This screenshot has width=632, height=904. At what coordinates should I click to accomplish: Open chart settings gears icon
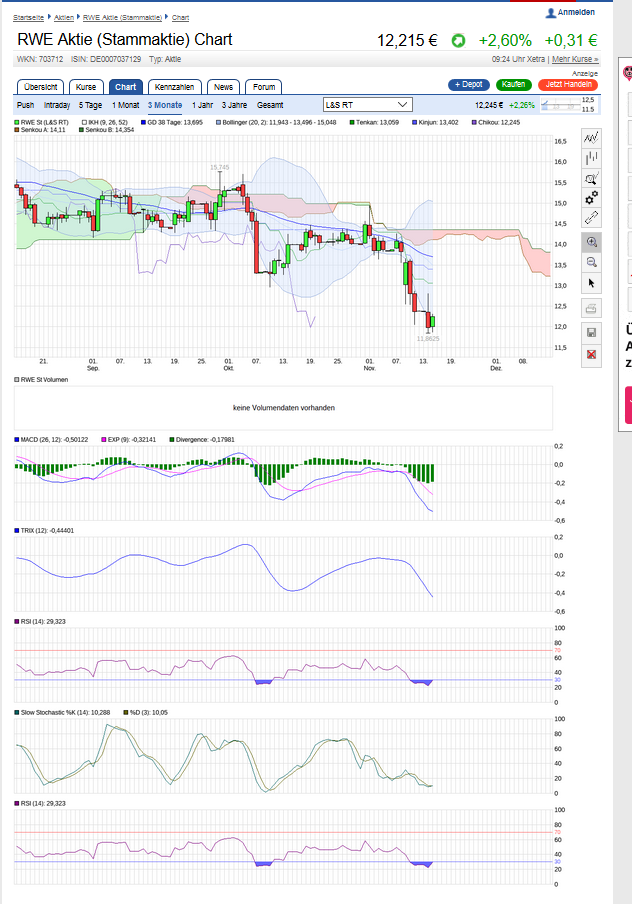click(x=591, y=198)
